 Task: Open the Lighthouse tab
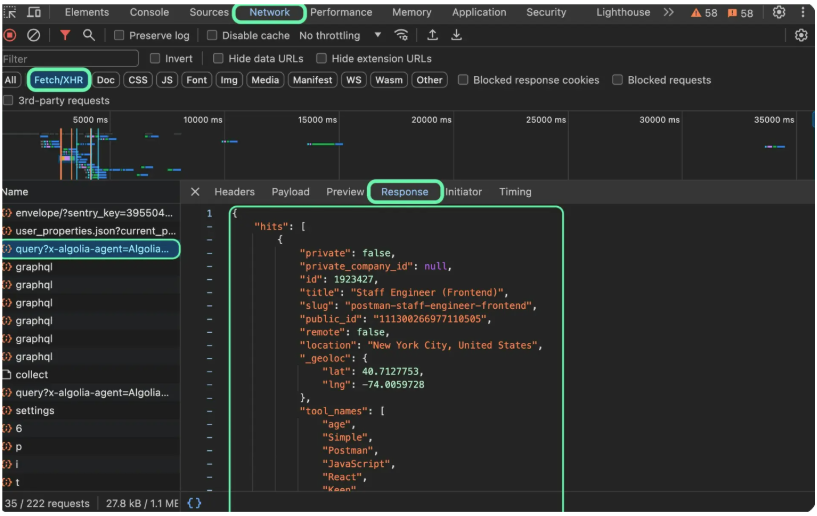tap(623, 12)
